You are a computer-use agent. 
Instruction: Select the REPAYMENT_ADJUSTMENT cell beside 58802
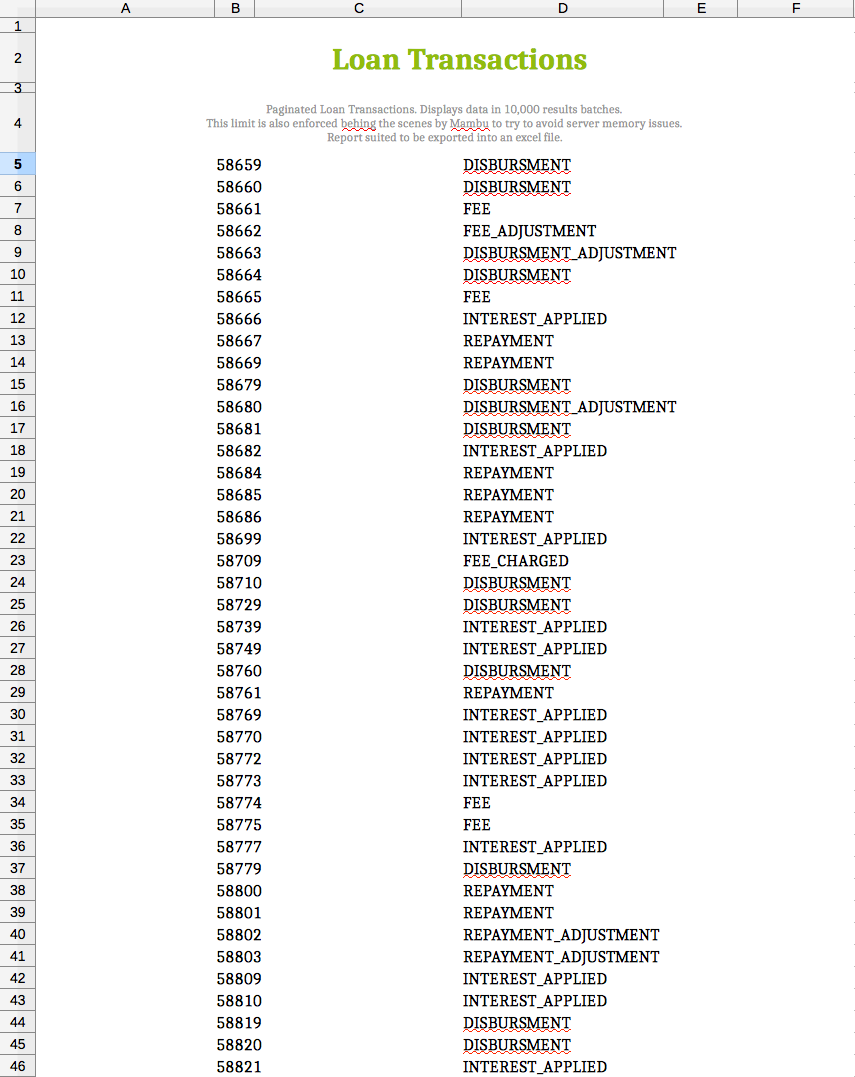[560, 934]
